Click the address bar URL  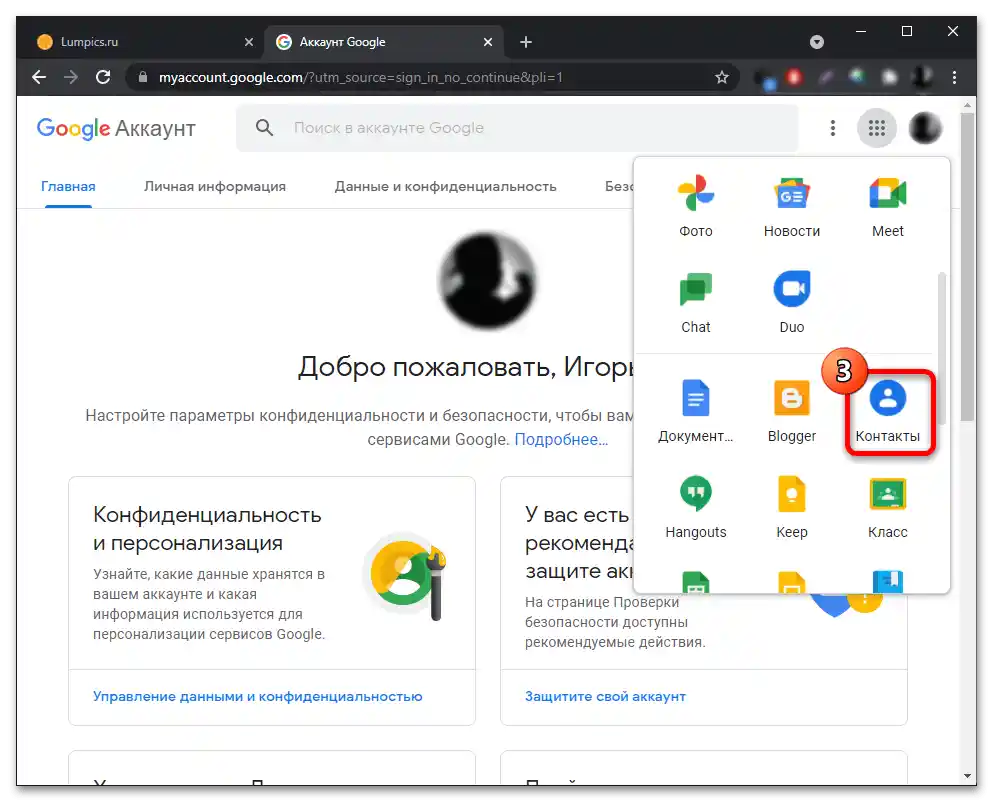point(360,77)
